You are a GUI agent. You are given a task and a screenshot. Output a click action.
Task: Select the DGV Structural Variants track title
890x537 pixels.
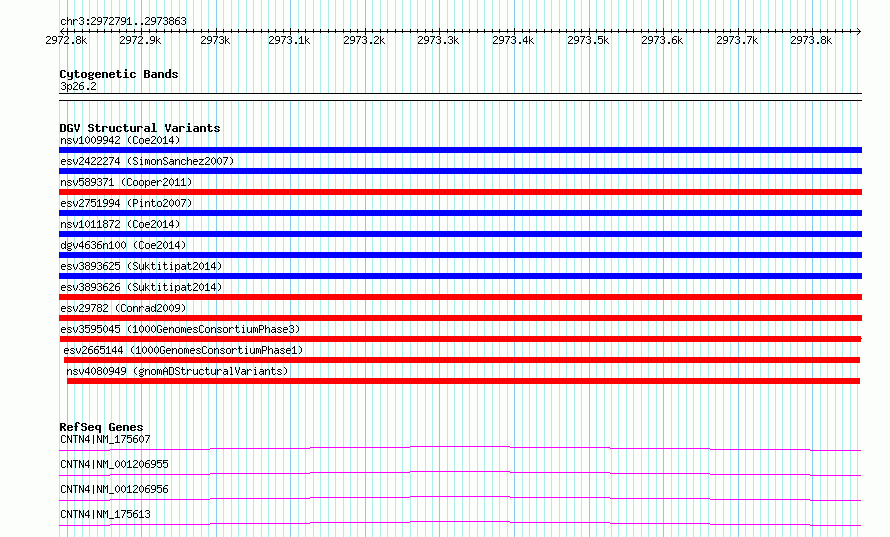tap(140, 128)
